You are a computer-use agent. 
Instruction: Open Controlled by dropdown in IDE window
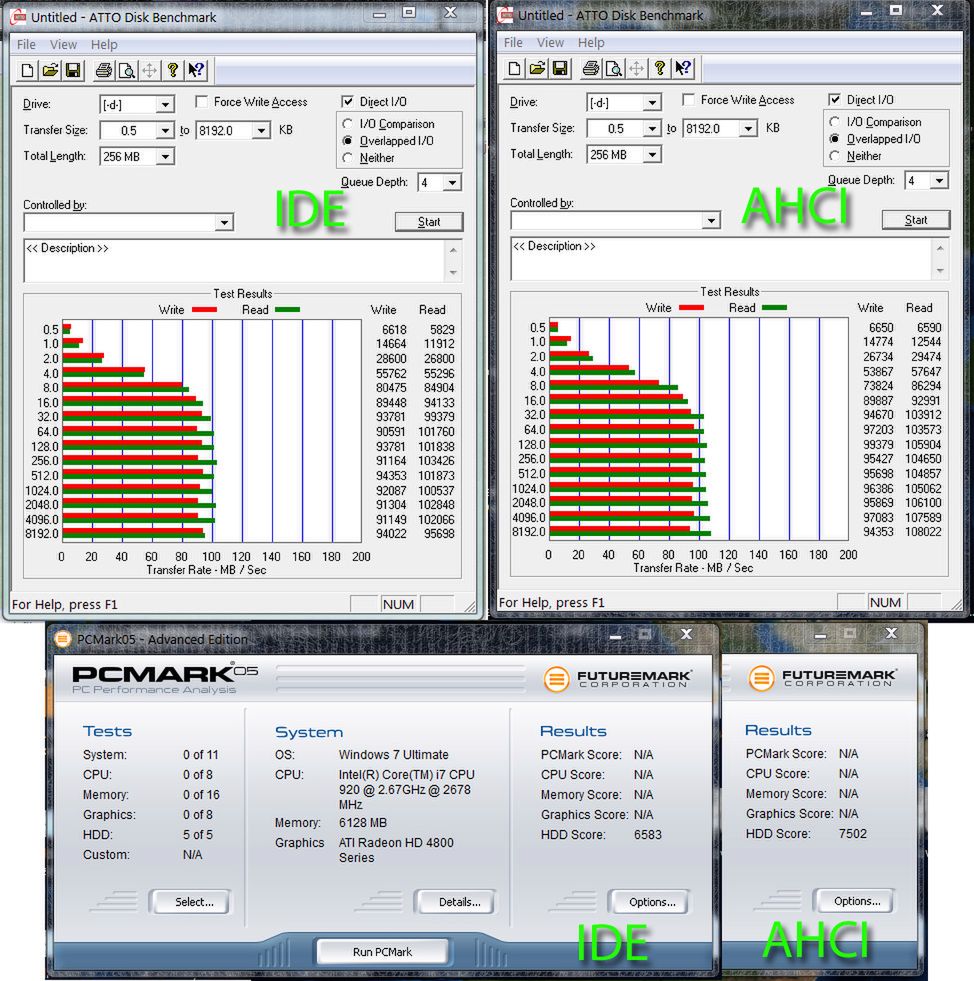(225, 222)
